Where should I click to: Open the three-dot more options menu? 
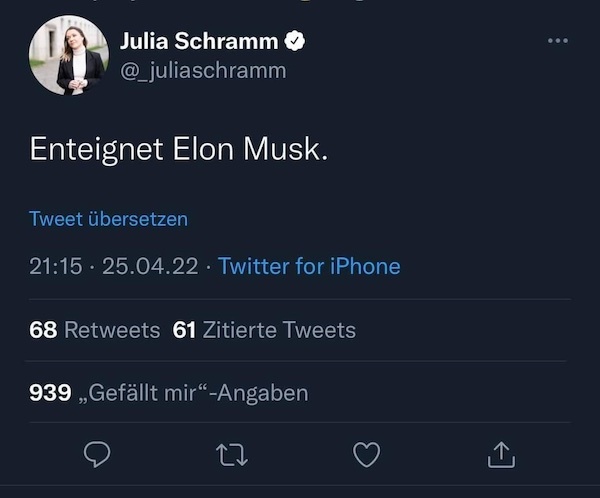[558, 41]
